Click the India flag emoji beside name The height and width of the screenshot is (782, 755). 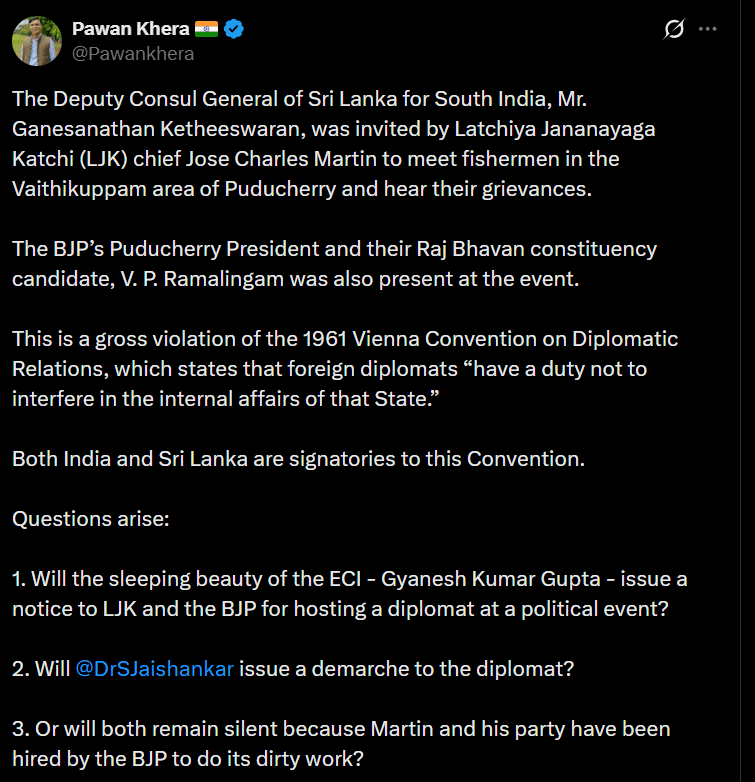205,29
